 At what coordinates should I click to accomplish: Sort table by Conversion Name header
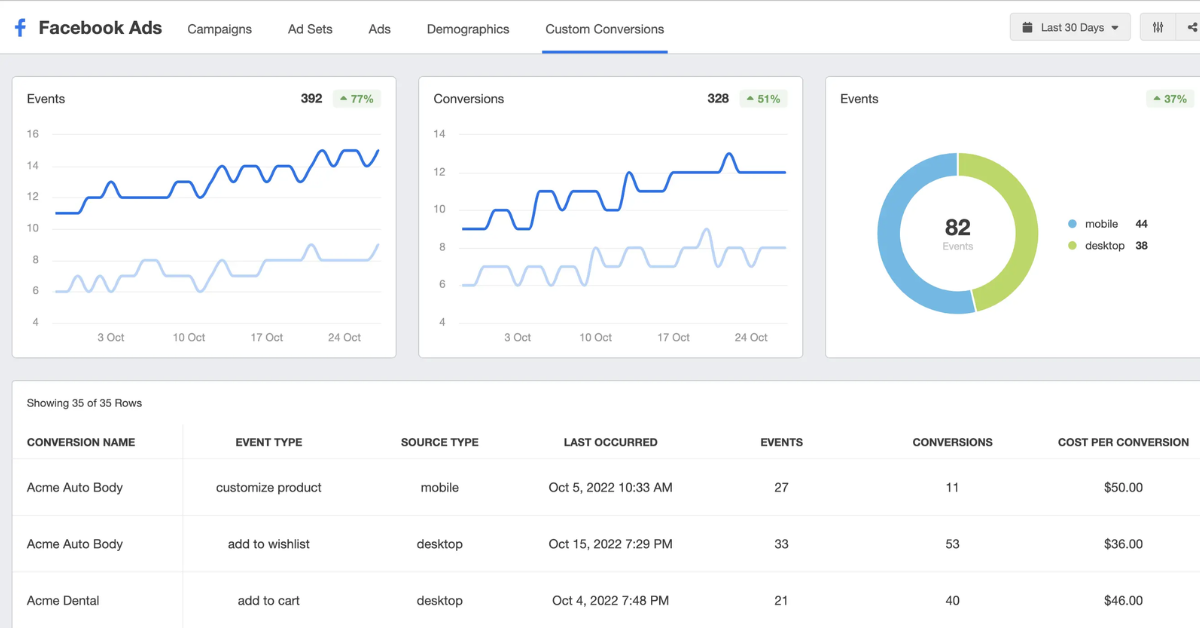[x=81, y=442]
